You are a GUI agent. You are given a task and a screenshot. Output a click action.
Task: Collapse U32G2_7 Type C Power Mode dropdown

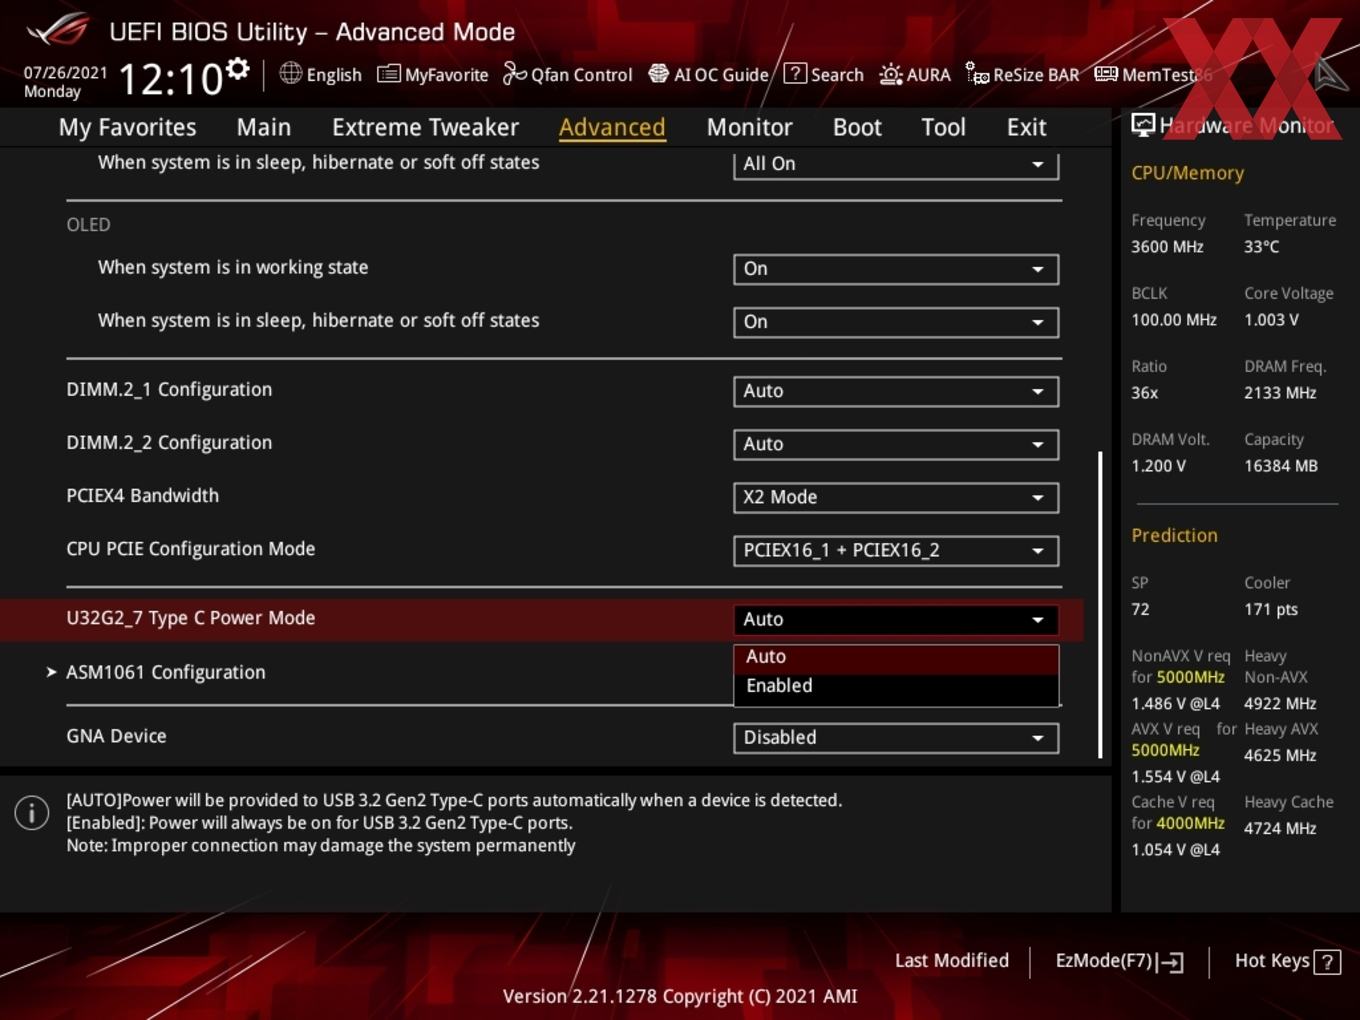tap(896, 619)
